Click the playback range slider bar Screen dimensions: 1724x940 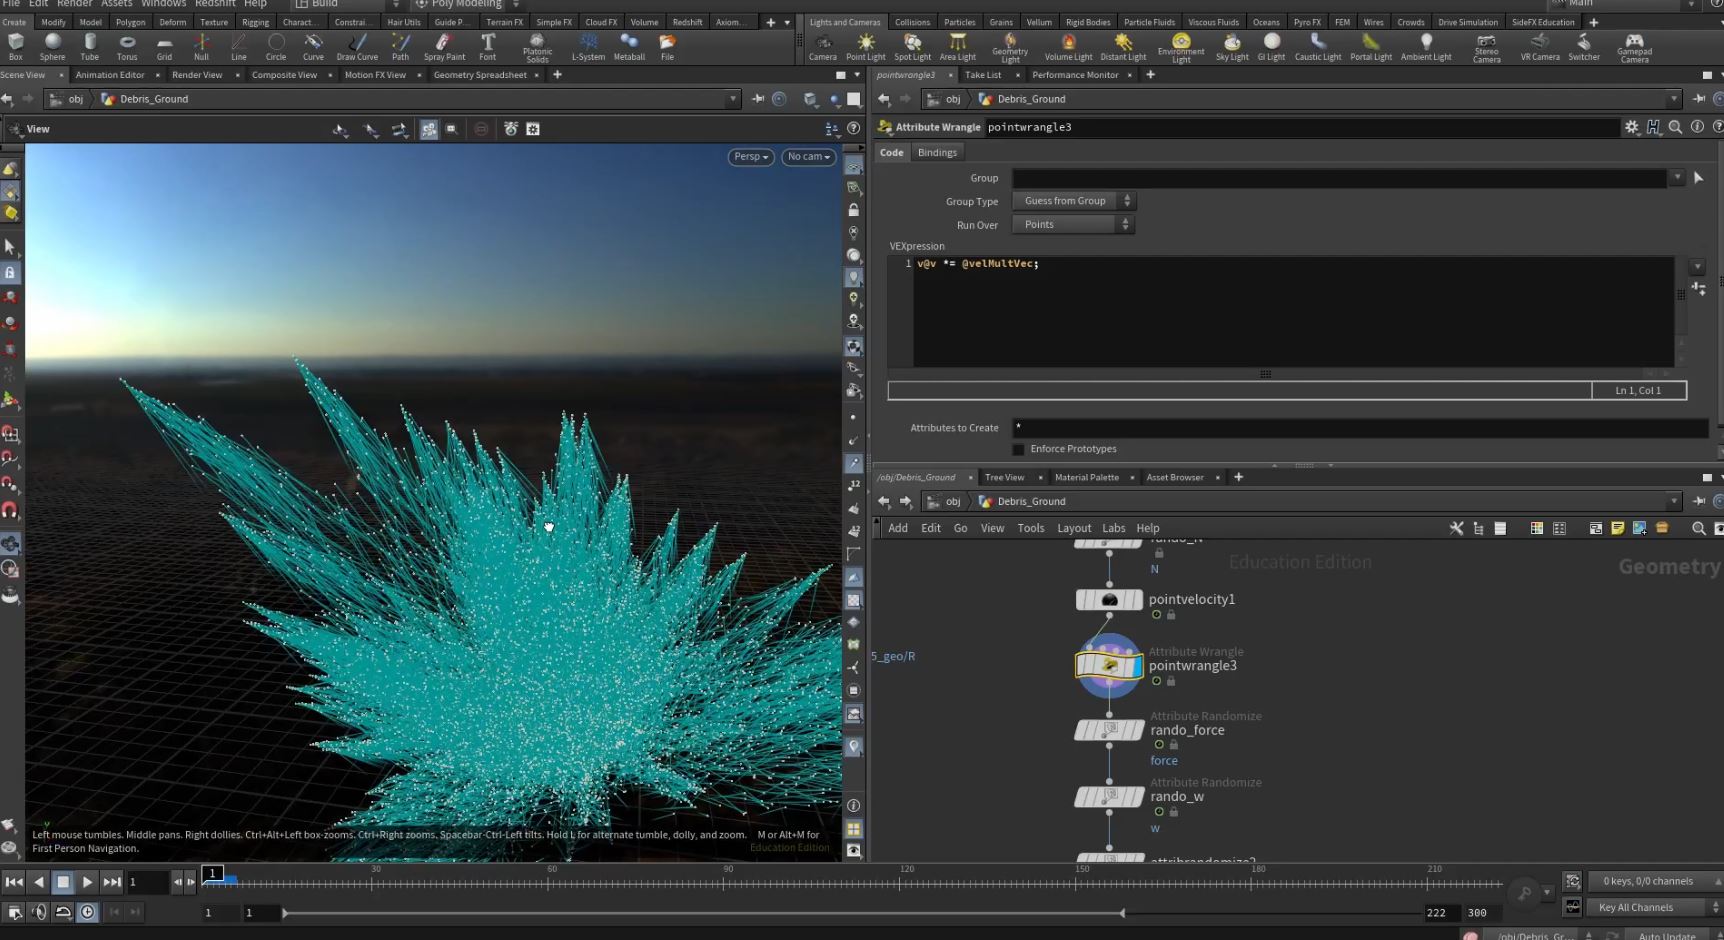coord(703,913)
